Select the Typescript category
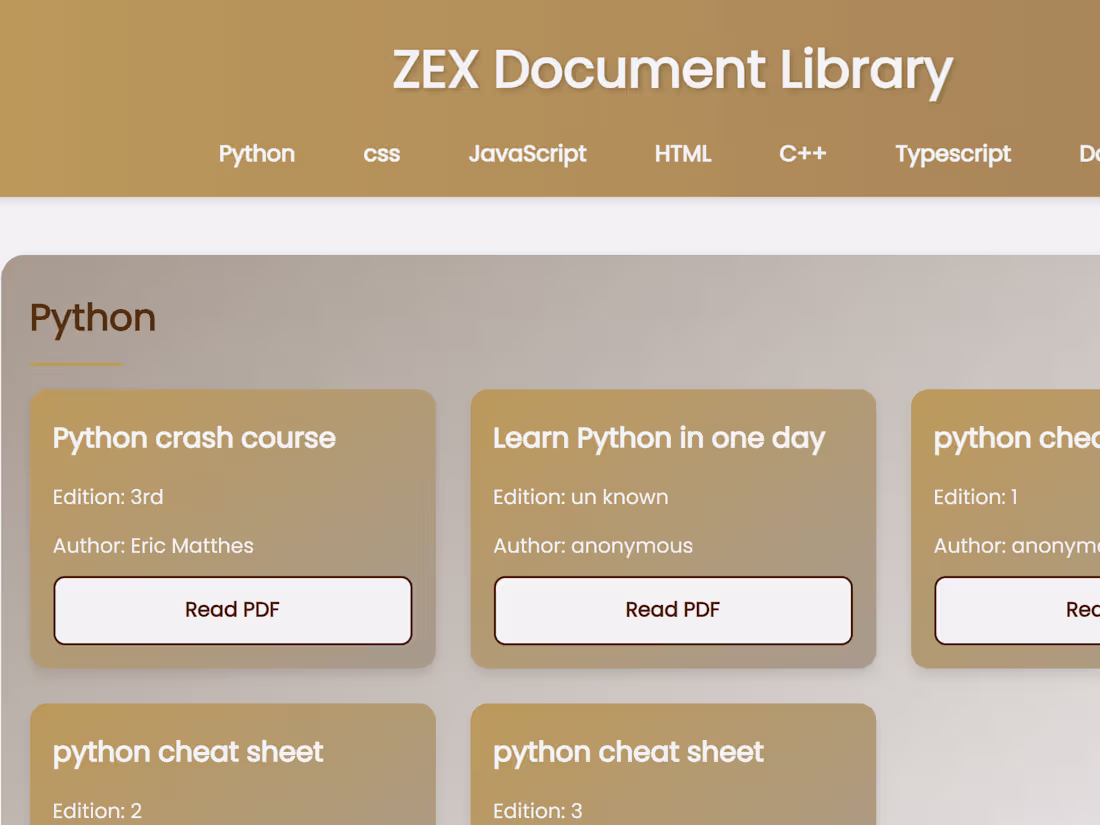This screenshot has height=825, width=1100. click(x=952, y=154)
